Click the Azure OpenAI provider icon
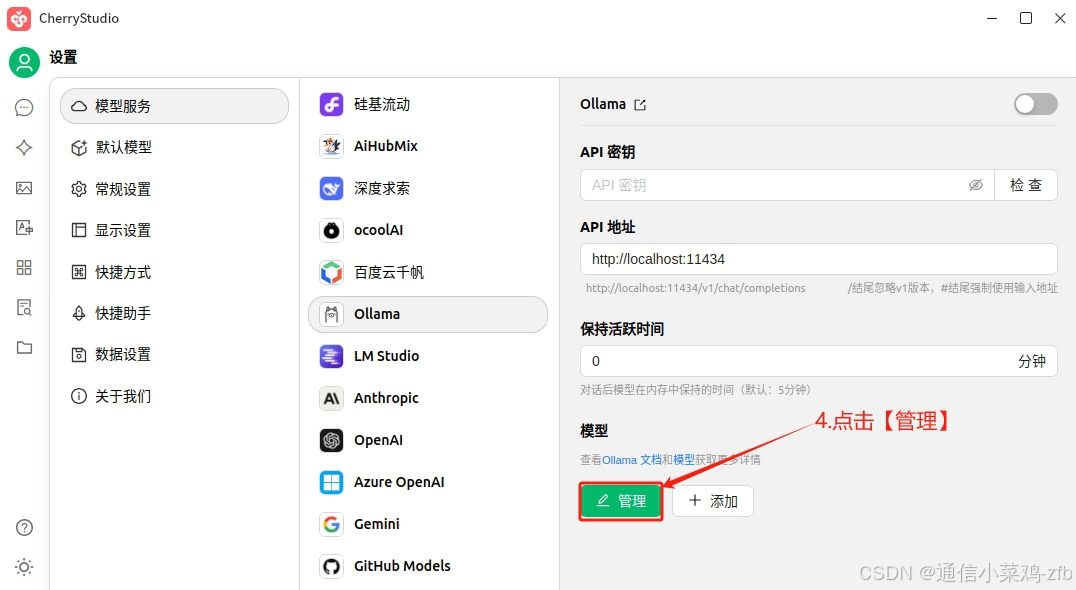 point(331,482)
